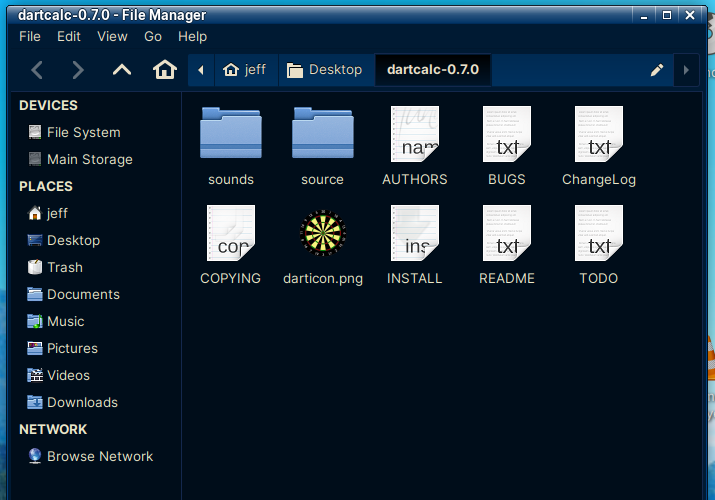Click the back navigation arrow
Viewport: 715px width, 500px height.
coord(37,70)
